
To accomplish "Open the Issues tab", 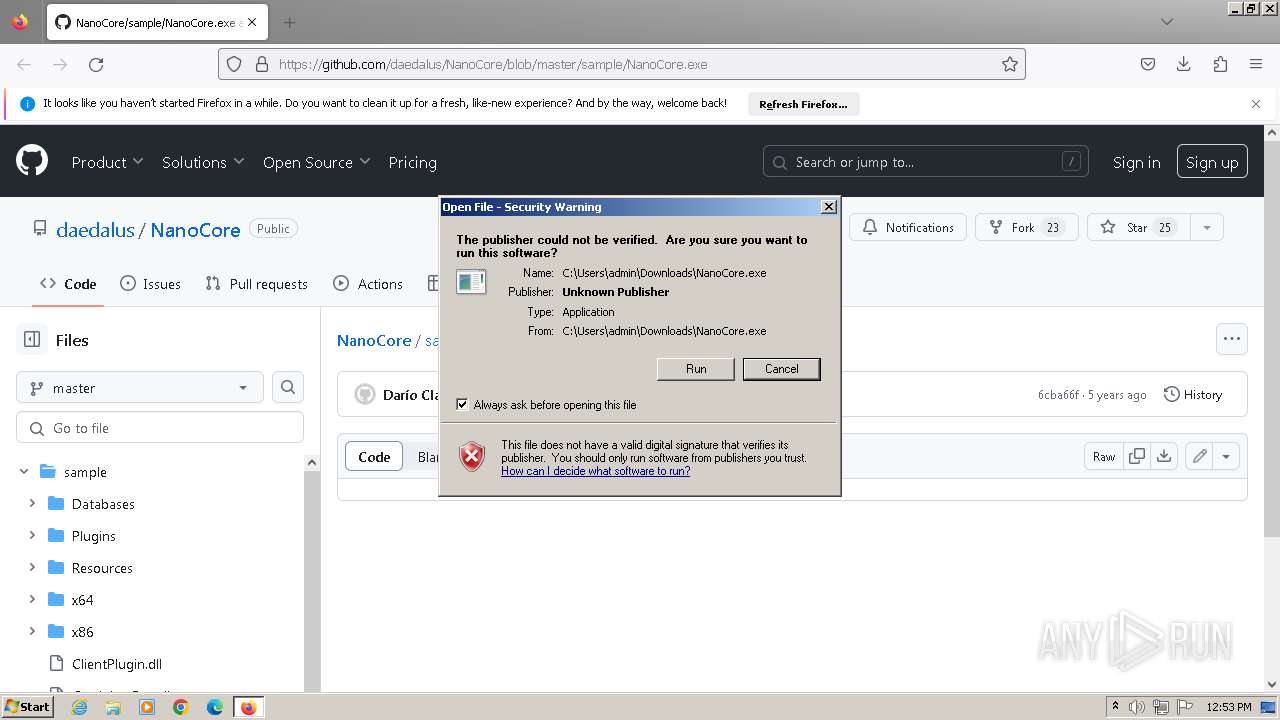I will click(150, 284).
